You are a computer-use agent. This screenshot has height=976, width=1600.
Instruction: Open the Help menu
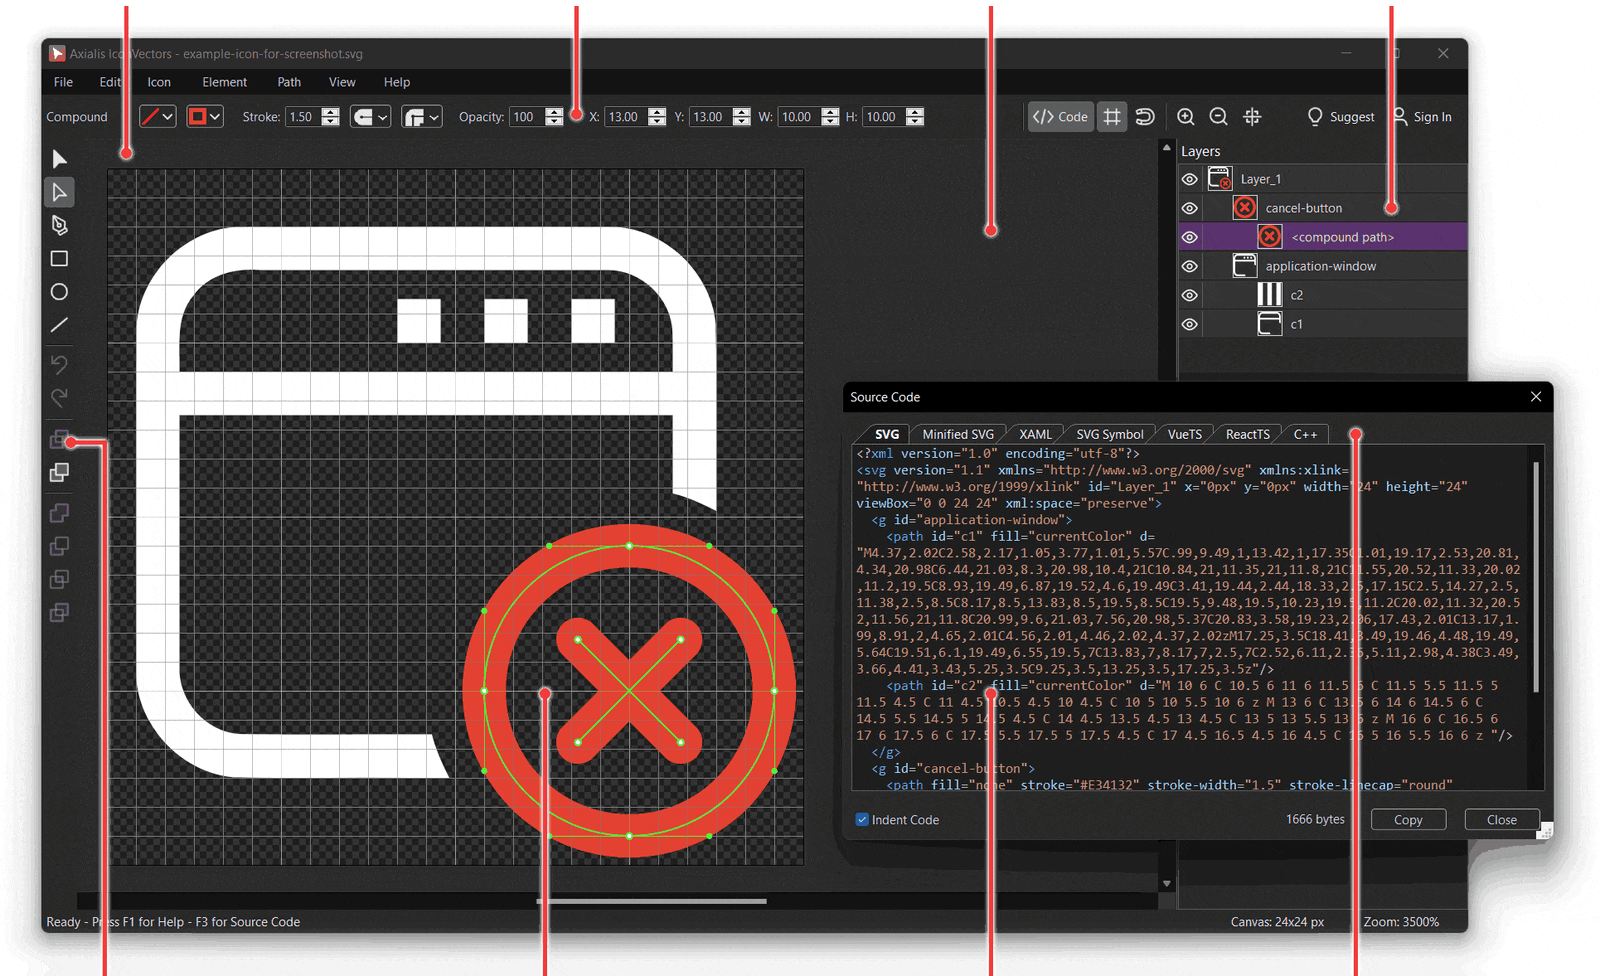coord(397,82)
